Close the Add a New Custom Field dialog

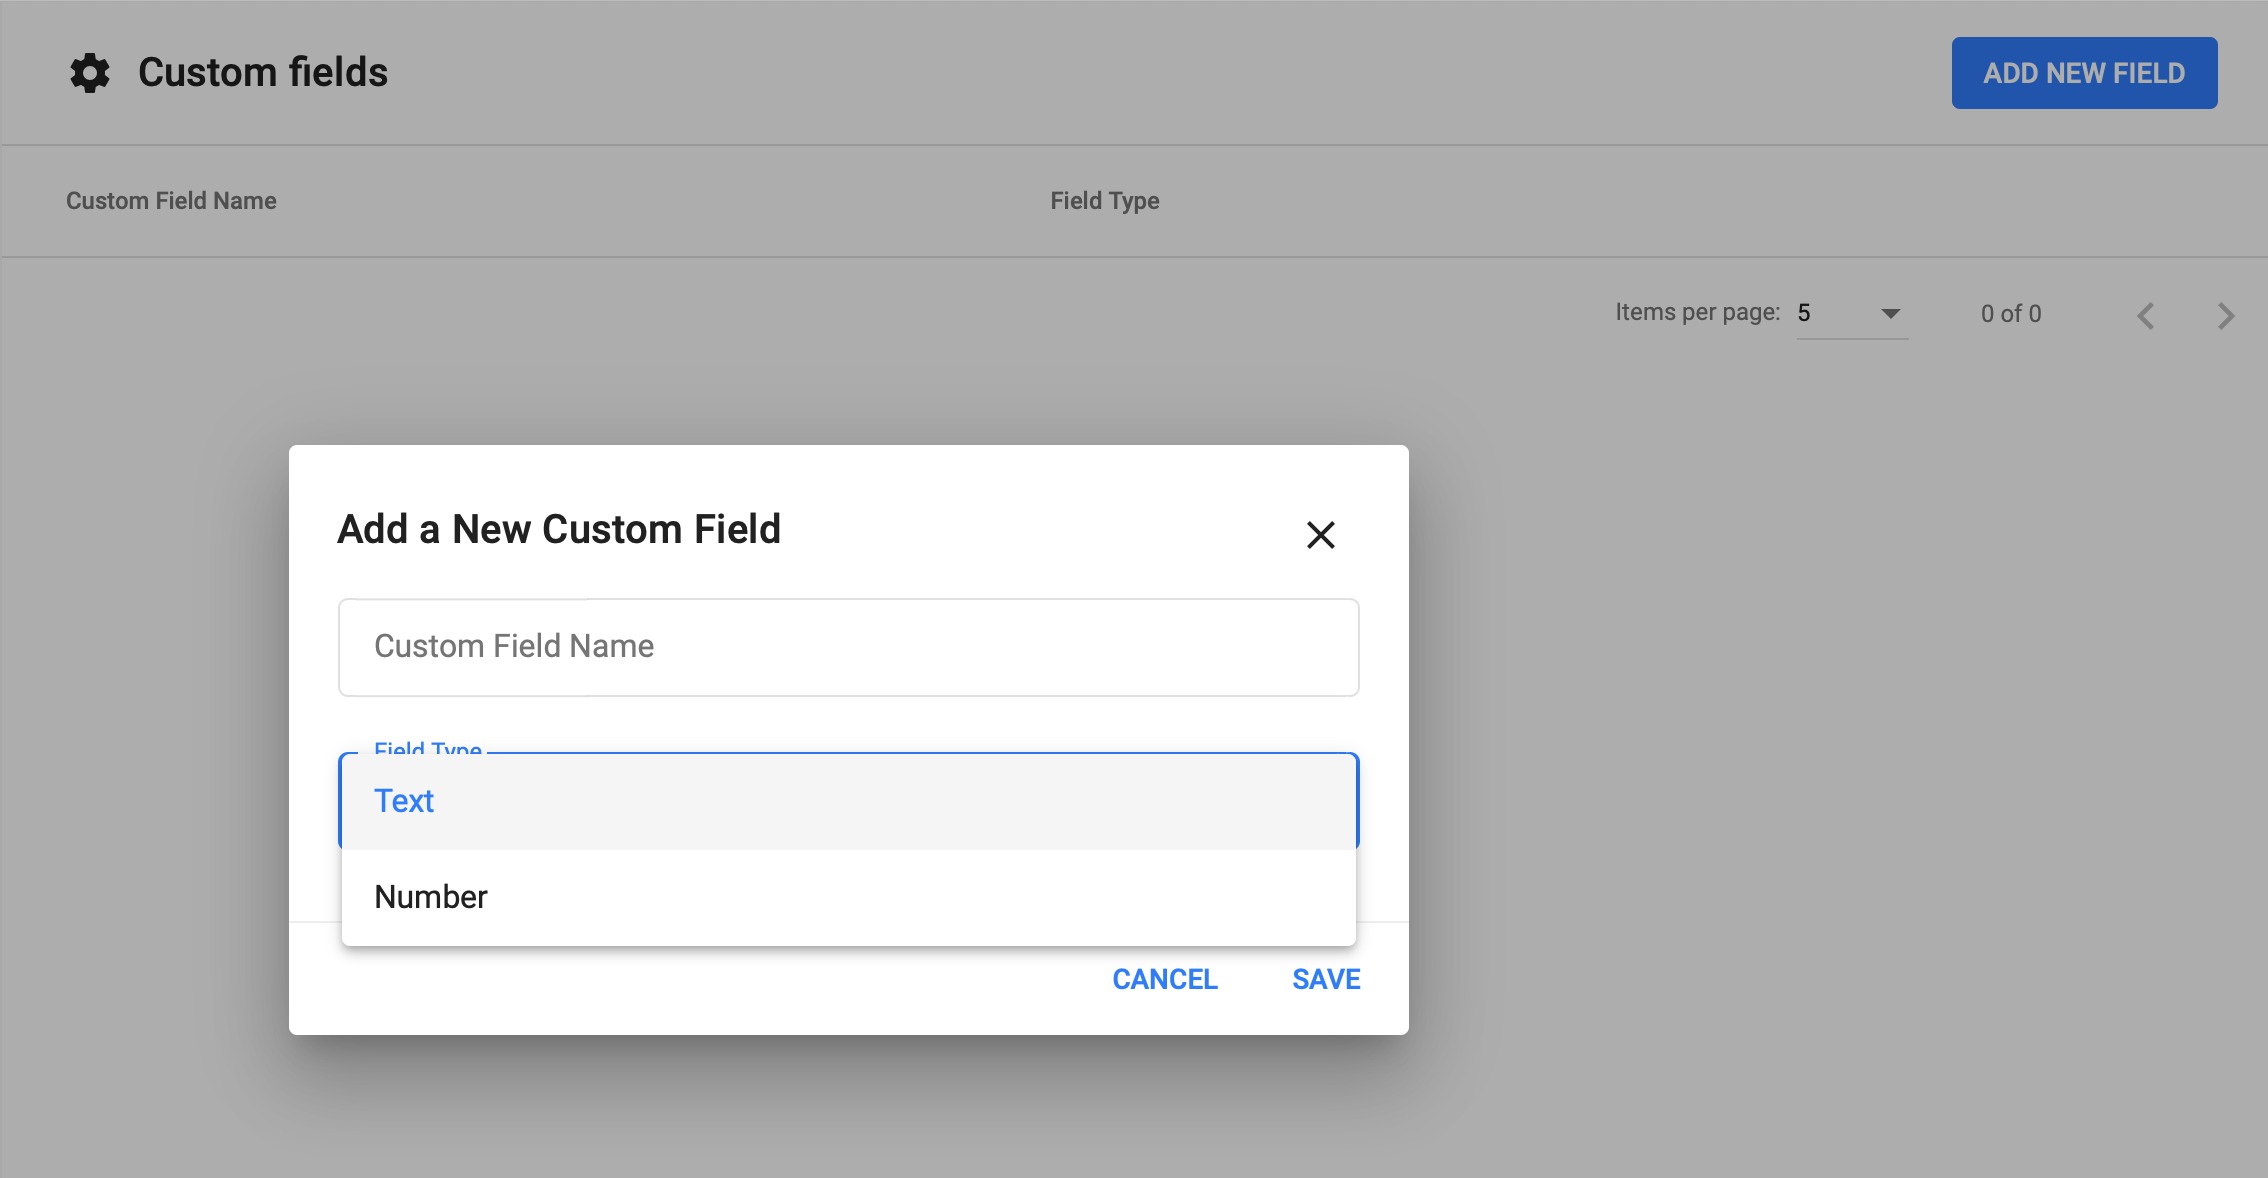(x=1320, y=535)
